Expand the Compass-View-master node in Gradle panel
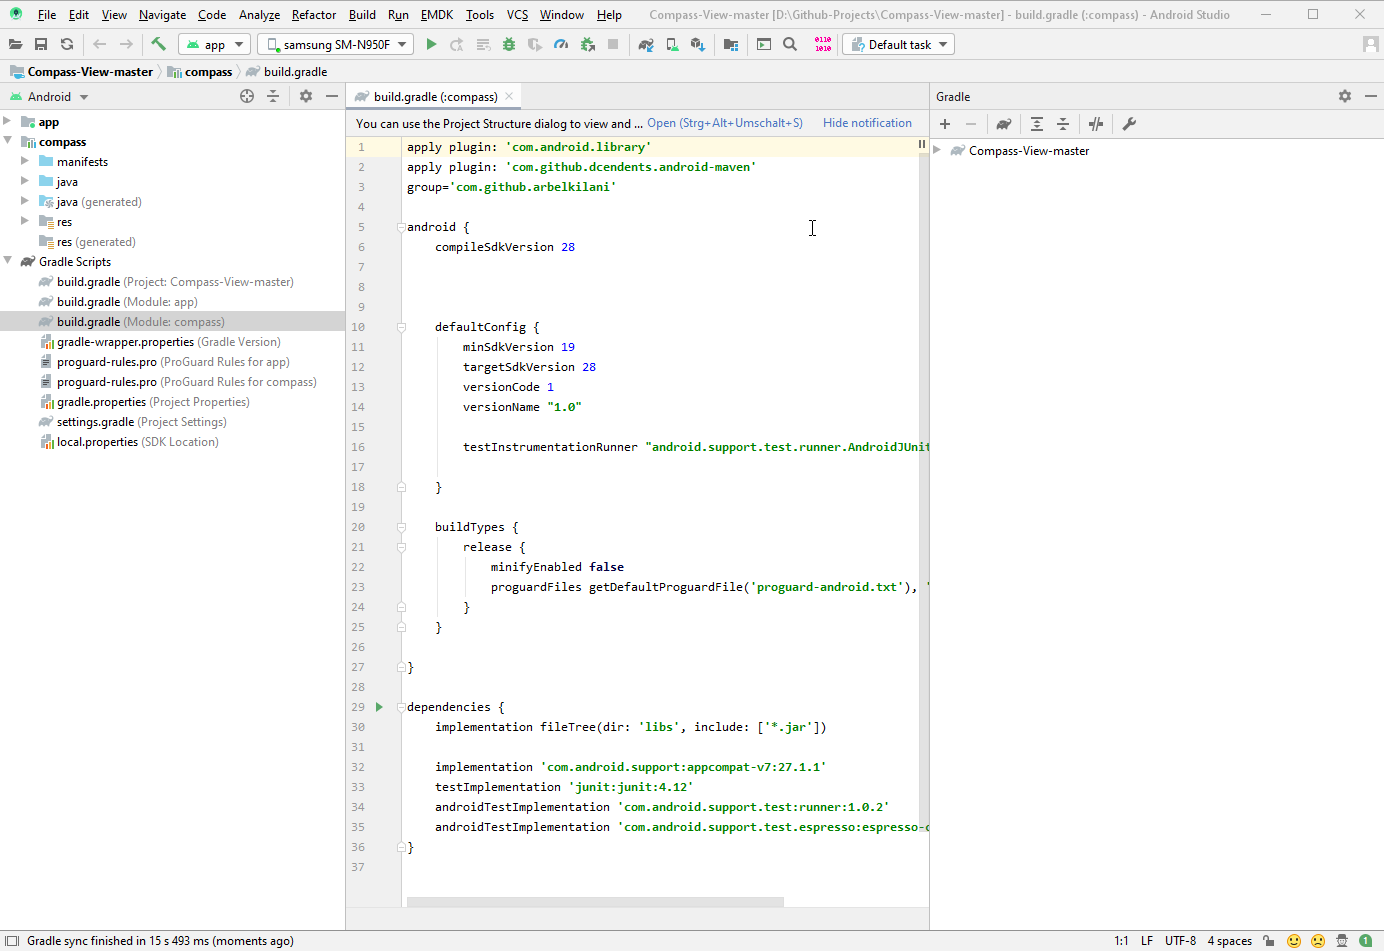 tap(938, 151)
